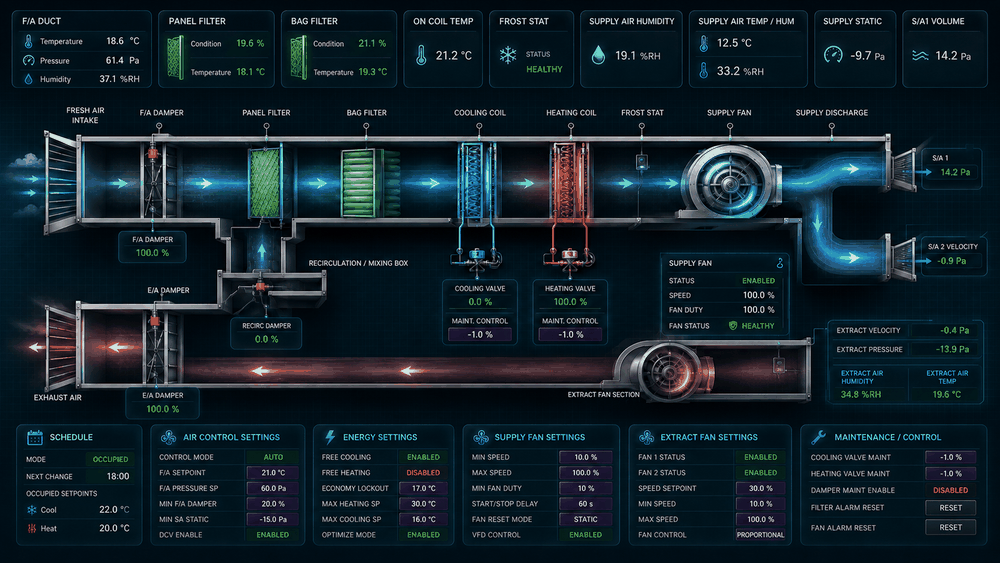The height and width of the screenshot is (563, 1000).
Task: Edit the Min Fan Duty 10 % field
Action: coord(585,488)
